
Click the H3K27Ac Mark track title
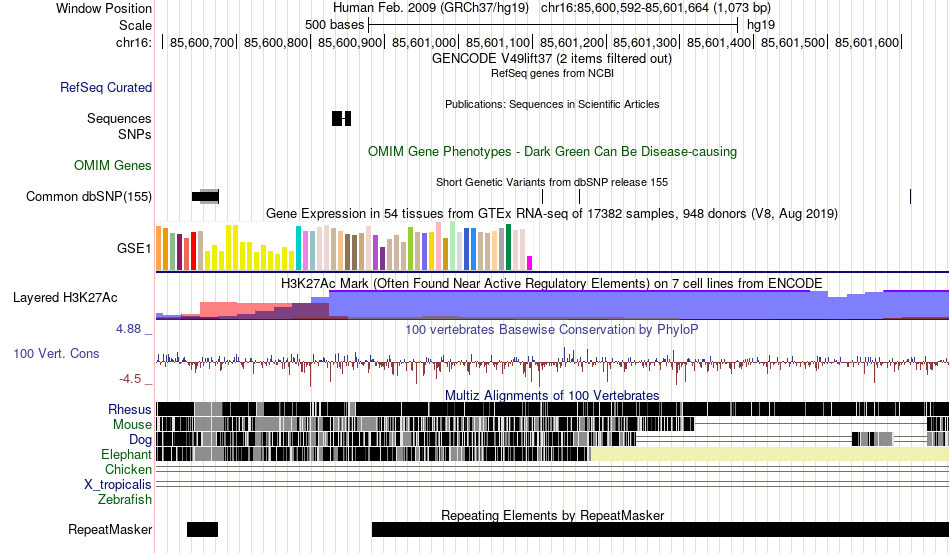(552, 283)
